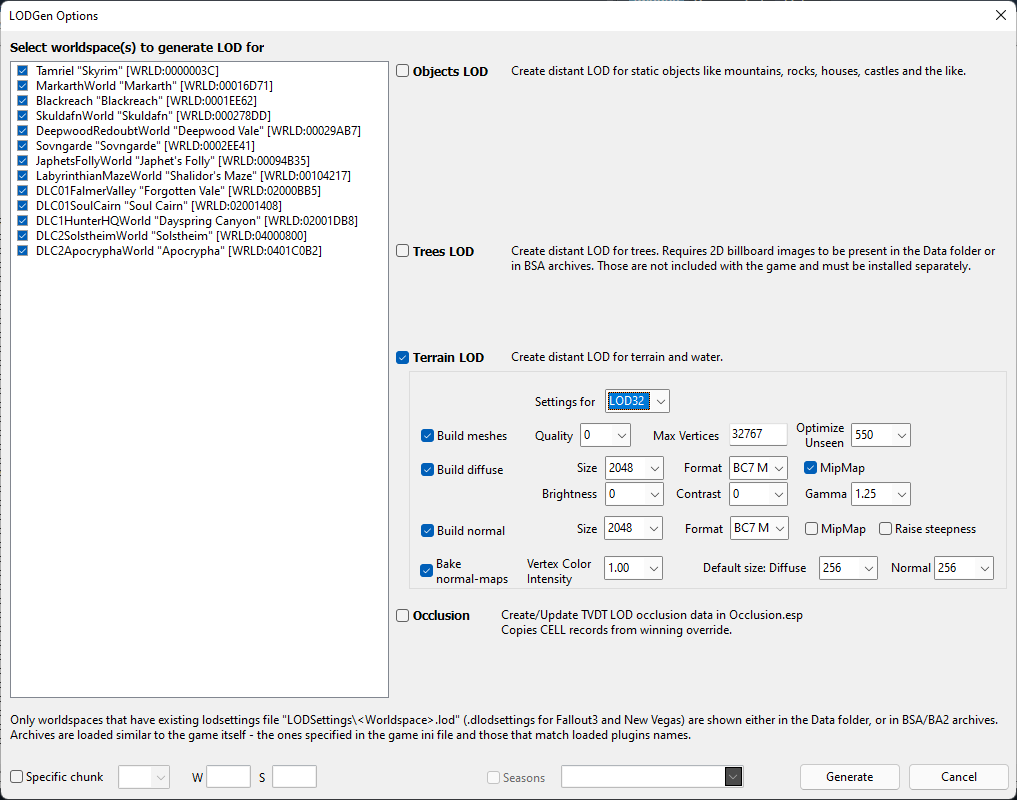Viewport: 1017px width, 800px height.
Task: Toggle the Sovngarde worldspace checkbox
Action: [x=23, y=146]
